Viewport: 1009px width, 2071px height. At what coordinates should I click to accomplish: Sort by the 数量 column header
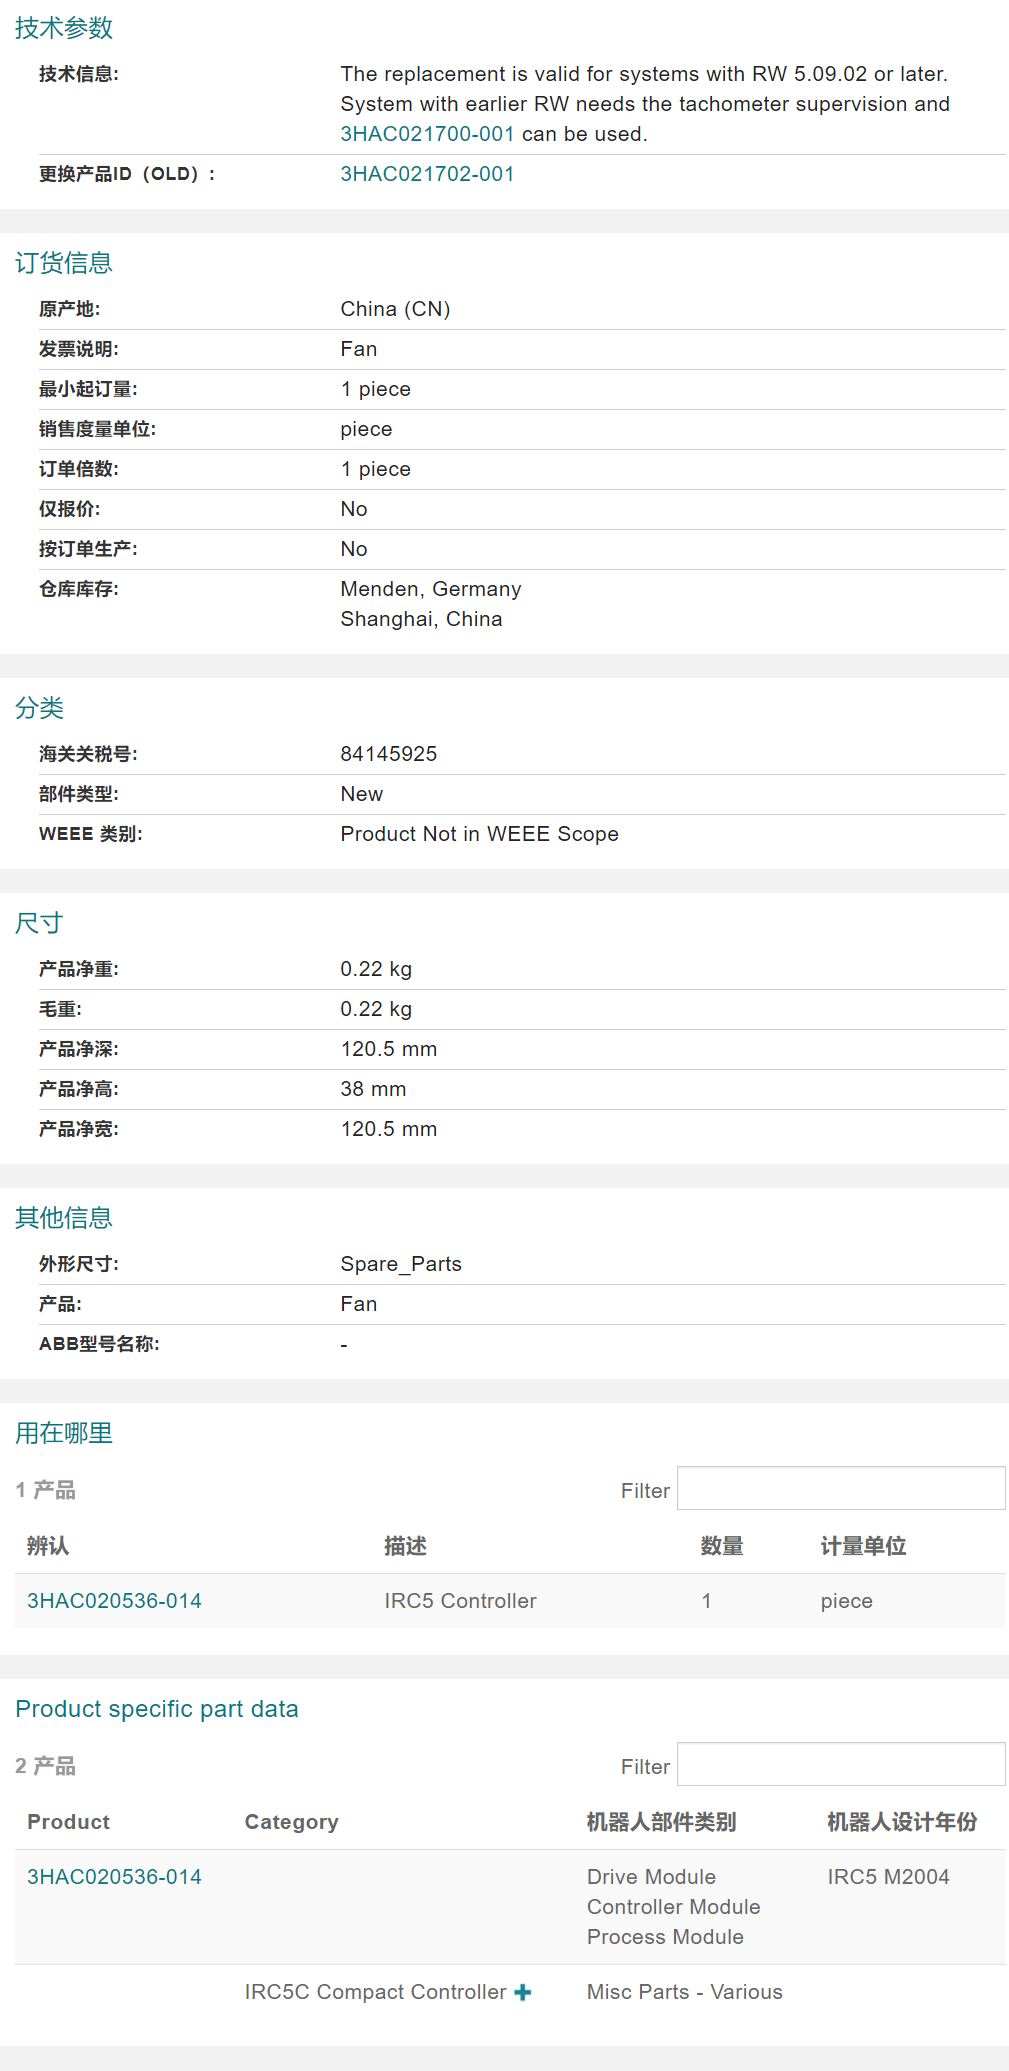[x=722, y=1546]
